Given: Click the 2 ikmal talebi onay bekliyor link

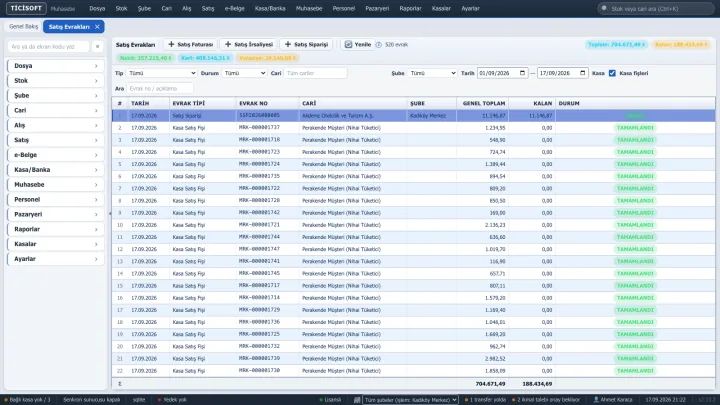Looking at the screenshot, I should point(546,400).
